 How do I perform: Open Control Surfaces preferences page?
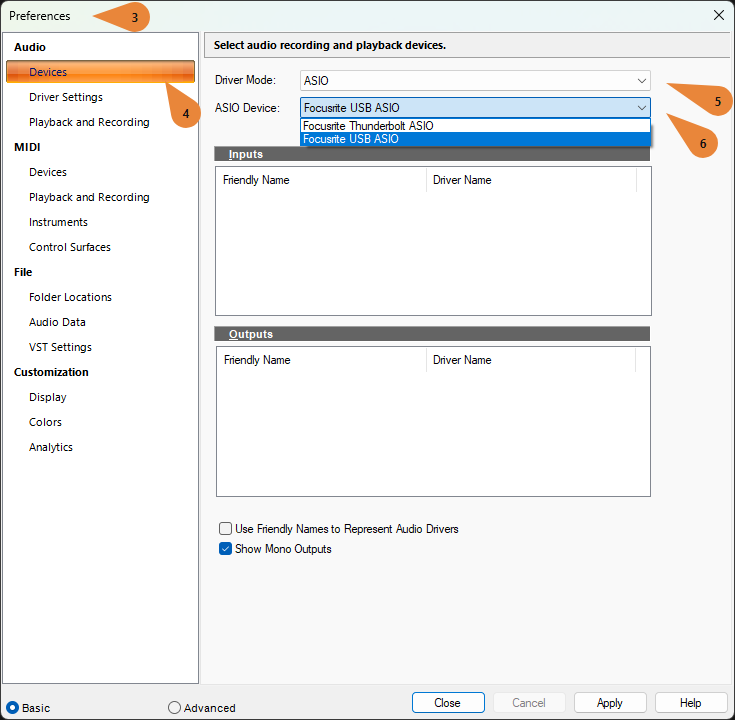(x=70, y=247)
